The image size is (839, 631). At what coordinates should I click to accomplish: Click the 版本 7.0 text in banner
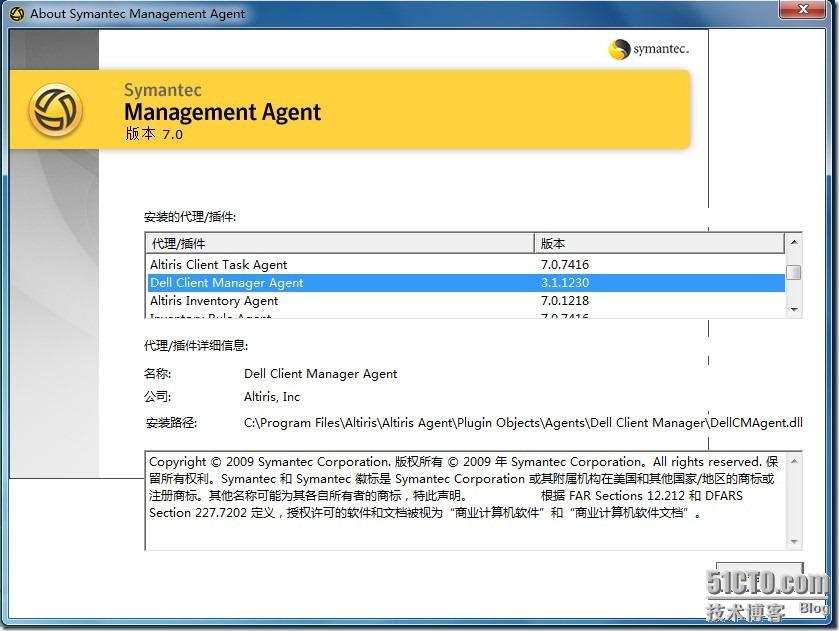pyautogui.click(x=154, y=133)
